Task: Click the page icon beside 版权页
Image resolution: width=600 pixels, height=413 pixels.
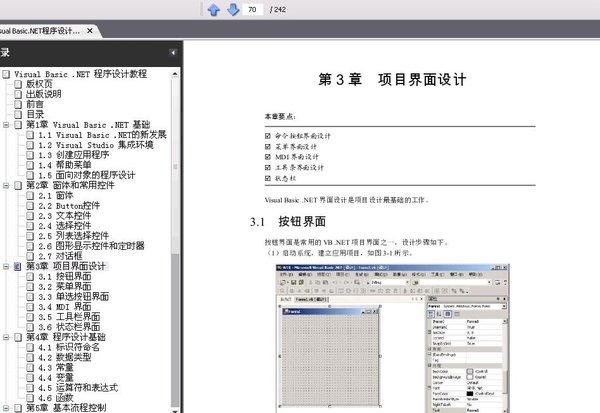Action: tap(18, 84)
